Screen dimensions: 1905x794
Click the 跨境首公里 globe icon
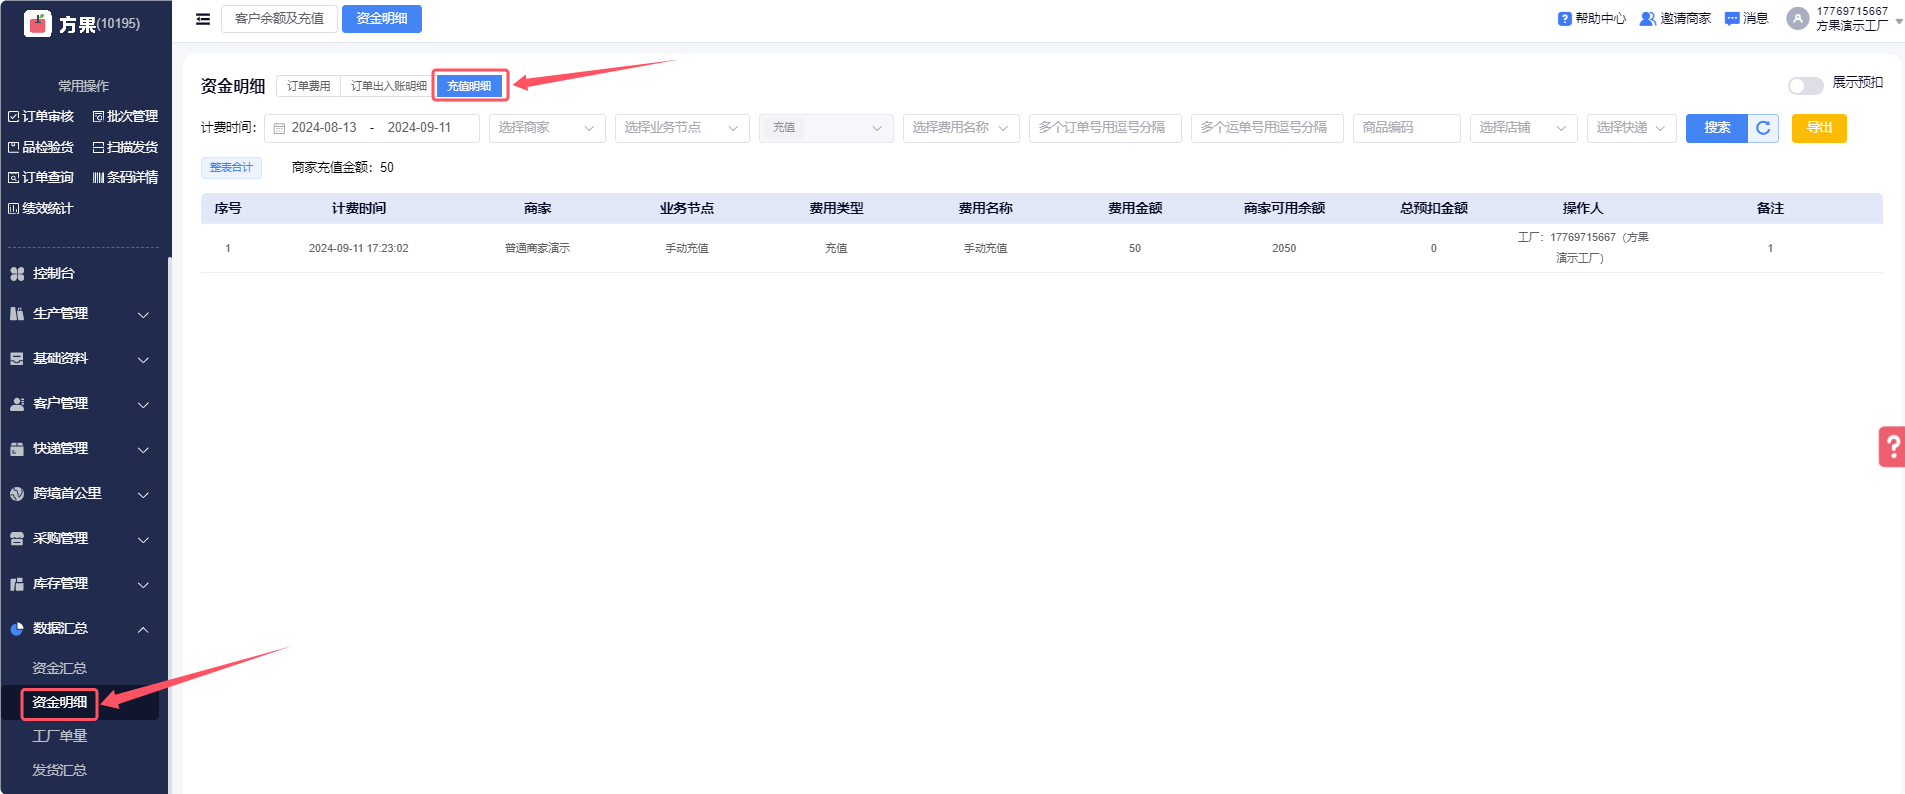(17, 494)
